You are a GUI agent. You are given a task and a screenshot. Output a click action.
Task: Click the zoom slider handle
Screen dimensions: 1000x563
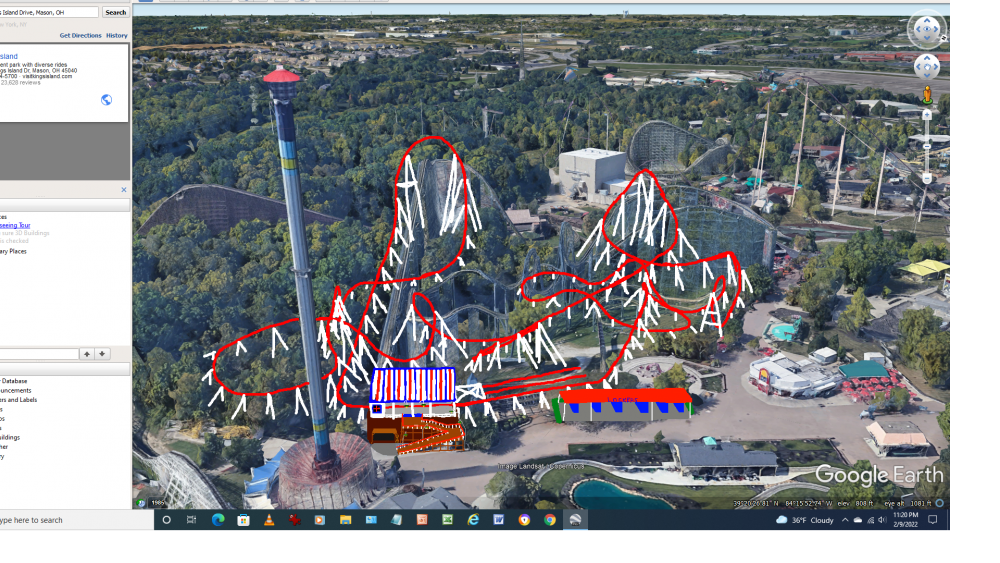pos(927,147)
